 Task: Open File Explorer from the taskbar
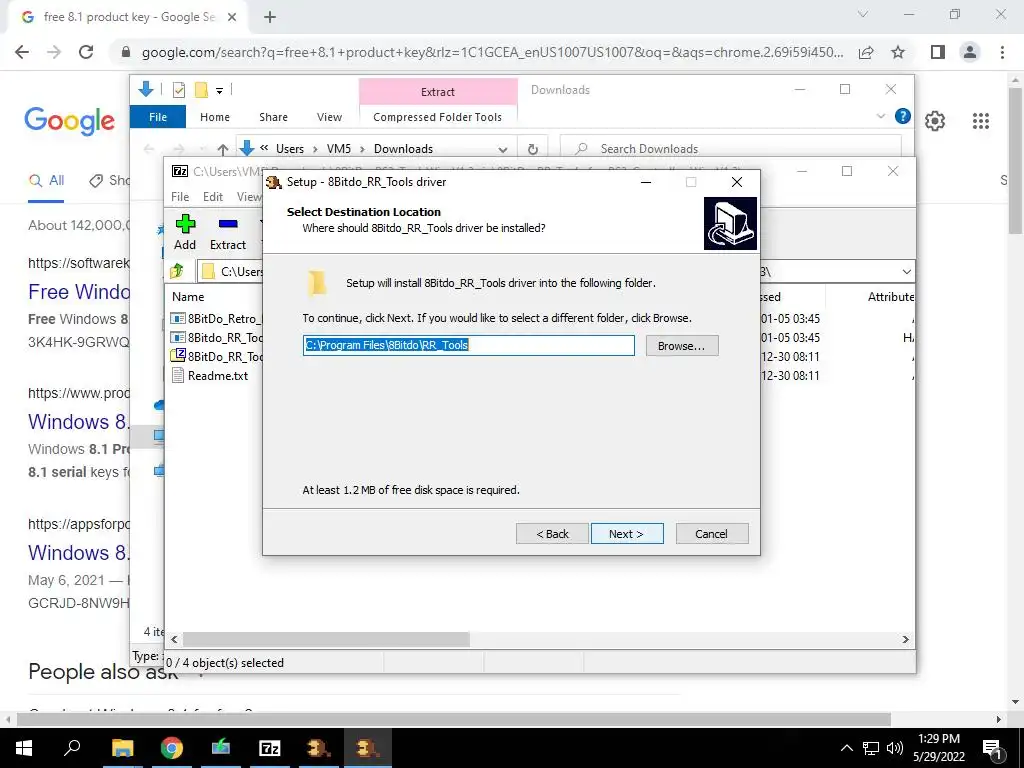[x=122, y=748]
